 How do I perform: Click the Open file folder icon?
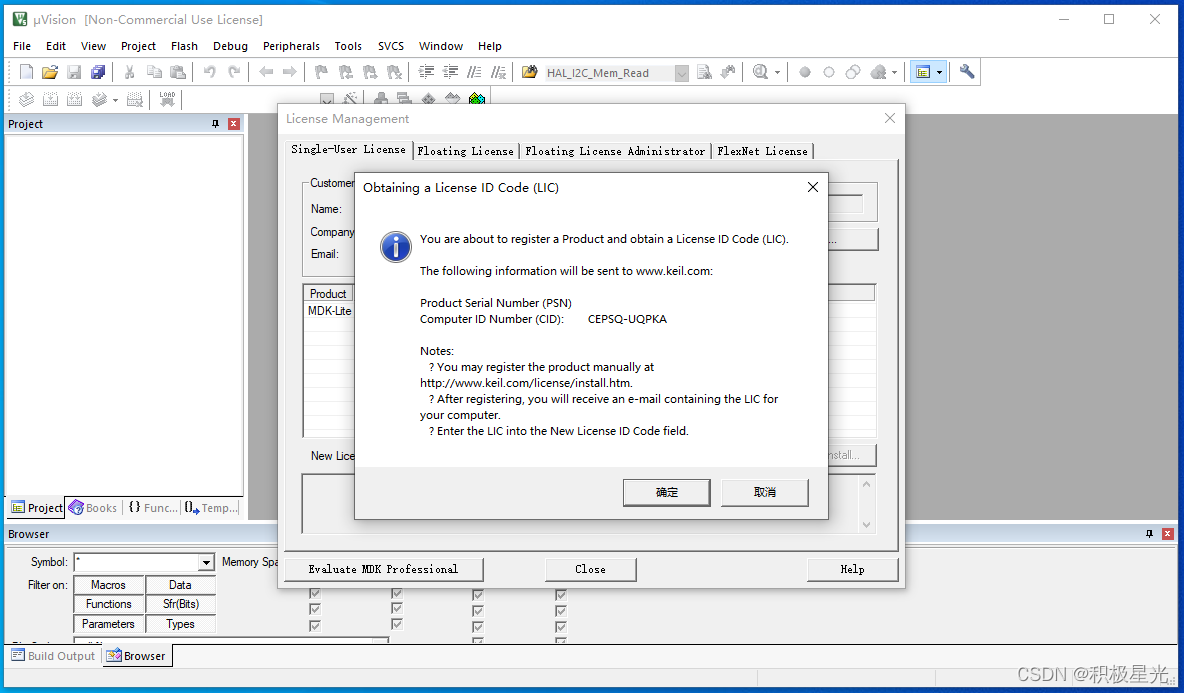tap(50, 72)
